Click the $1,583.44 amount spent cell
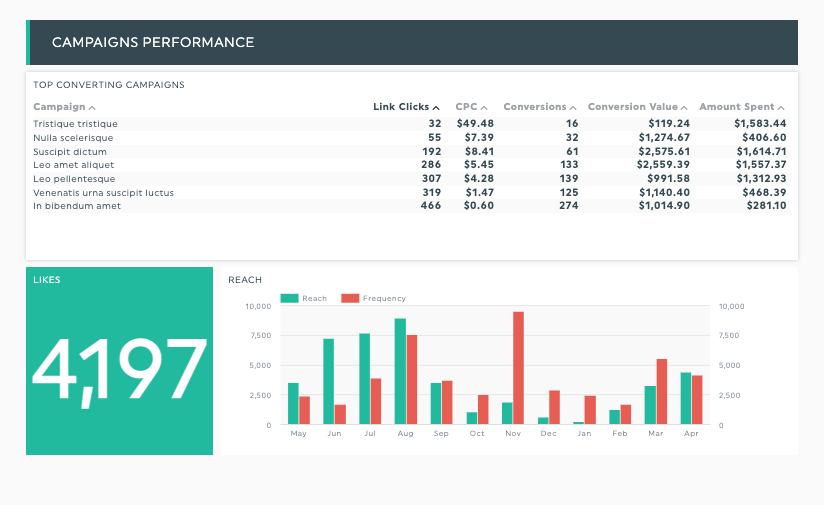This screenshot has width=824, height=505. [760, 123]
